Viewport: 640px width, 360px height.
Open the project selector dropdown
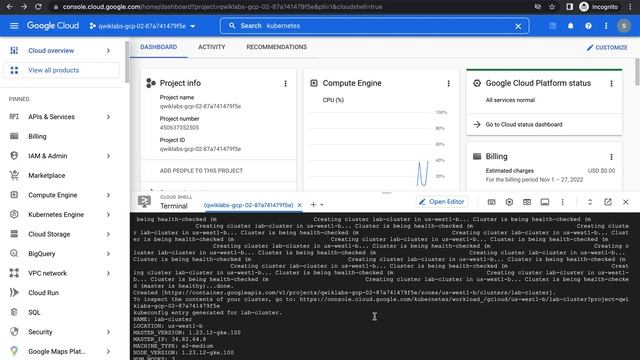pos(142,26)
